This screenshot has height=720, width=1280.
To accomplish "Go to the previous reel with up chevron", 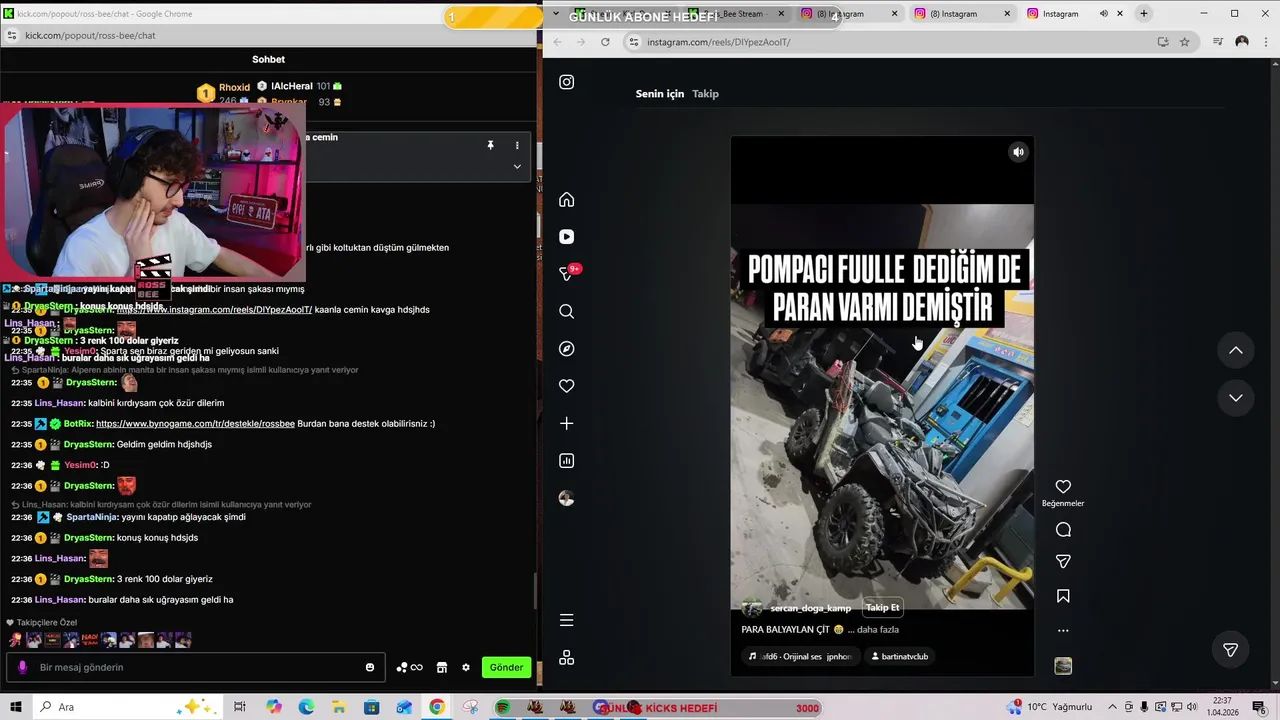I will point(1236,350).
